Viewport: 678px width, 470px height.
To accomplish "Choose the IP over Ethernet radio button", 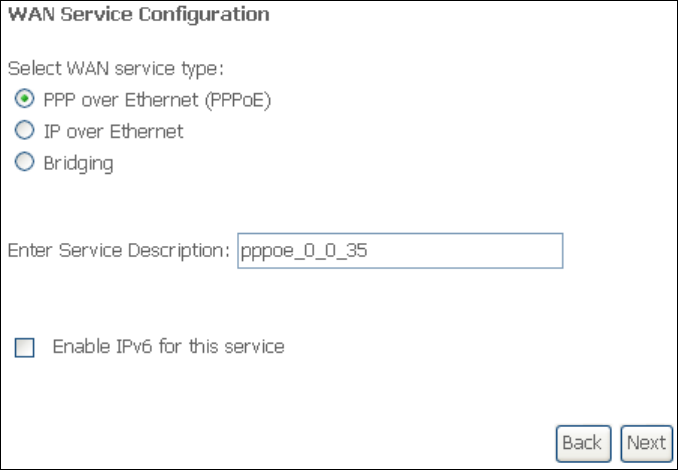I will [25, 130].
